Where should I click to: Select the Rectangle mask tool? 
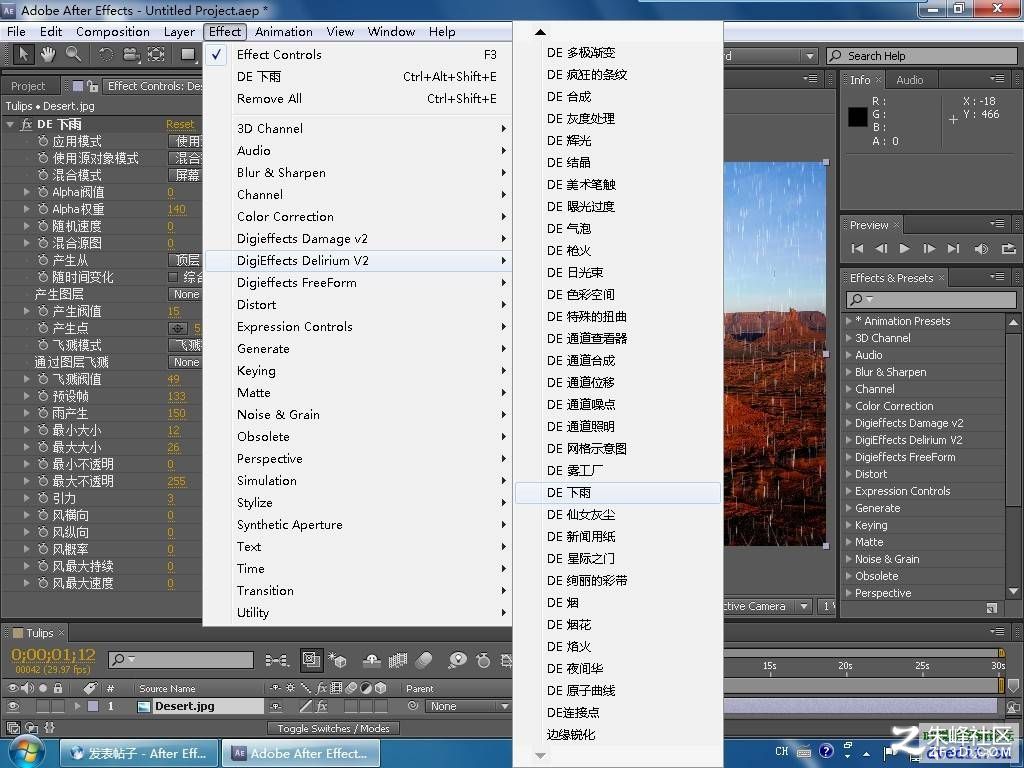[188, 54]
